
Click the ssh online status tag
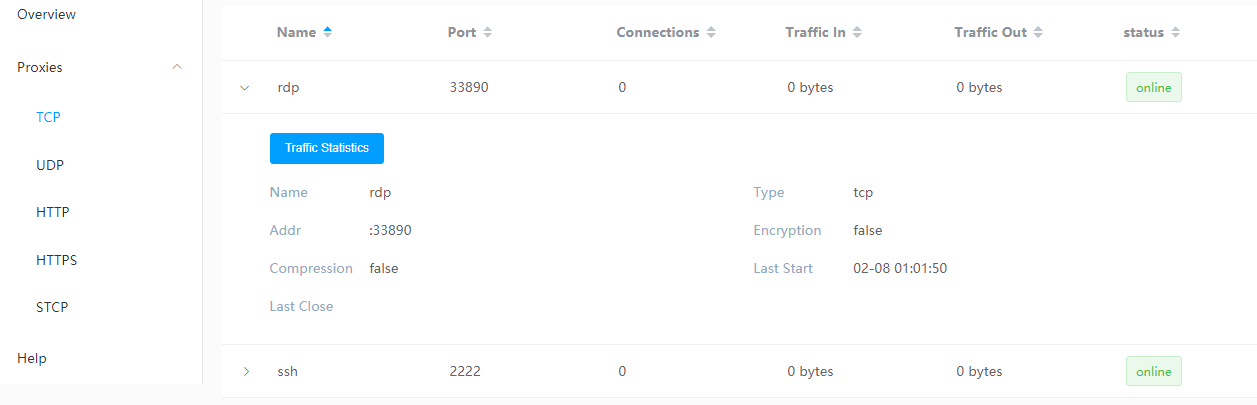[1153, 372]
